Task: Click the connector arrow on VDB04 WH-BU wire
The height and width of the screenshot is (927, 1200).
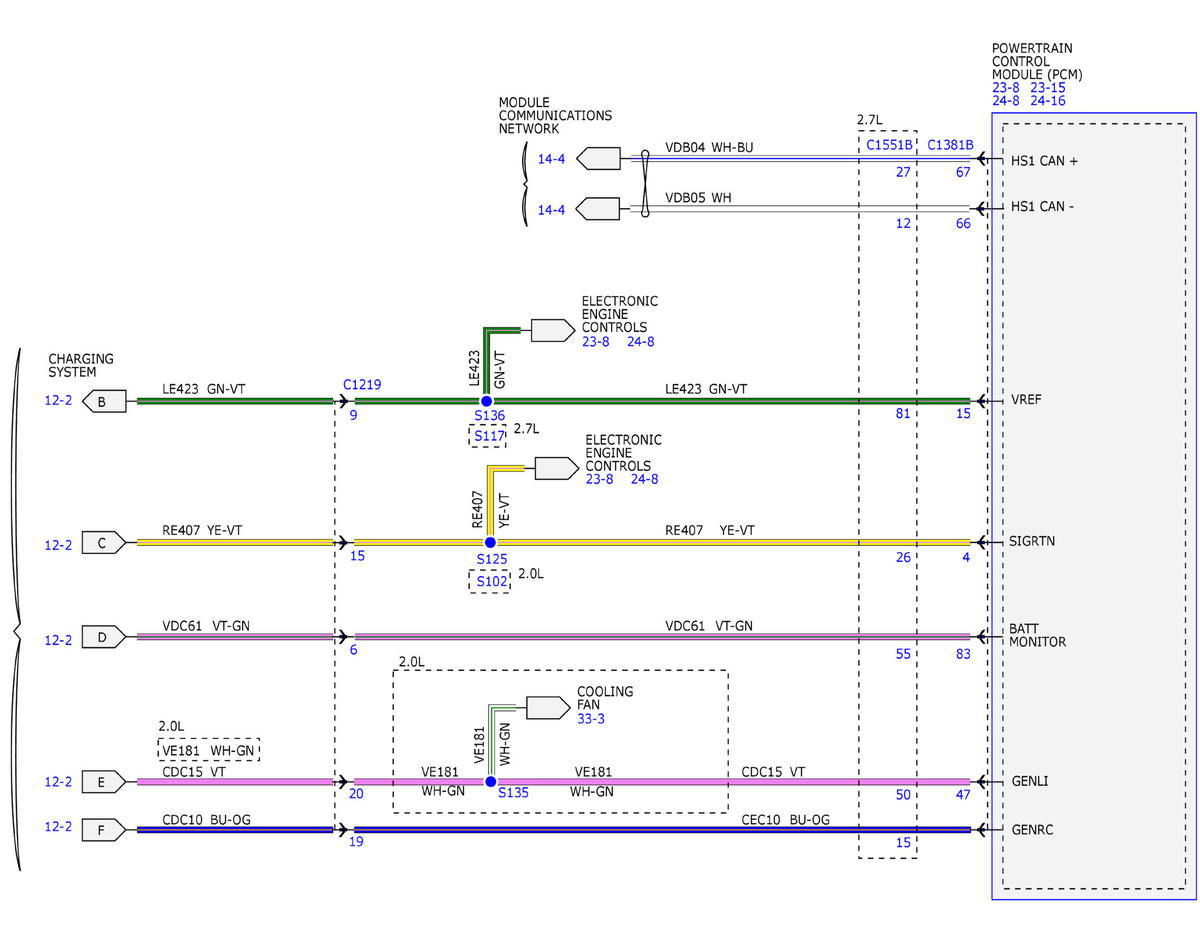Action: coord(598,159)
